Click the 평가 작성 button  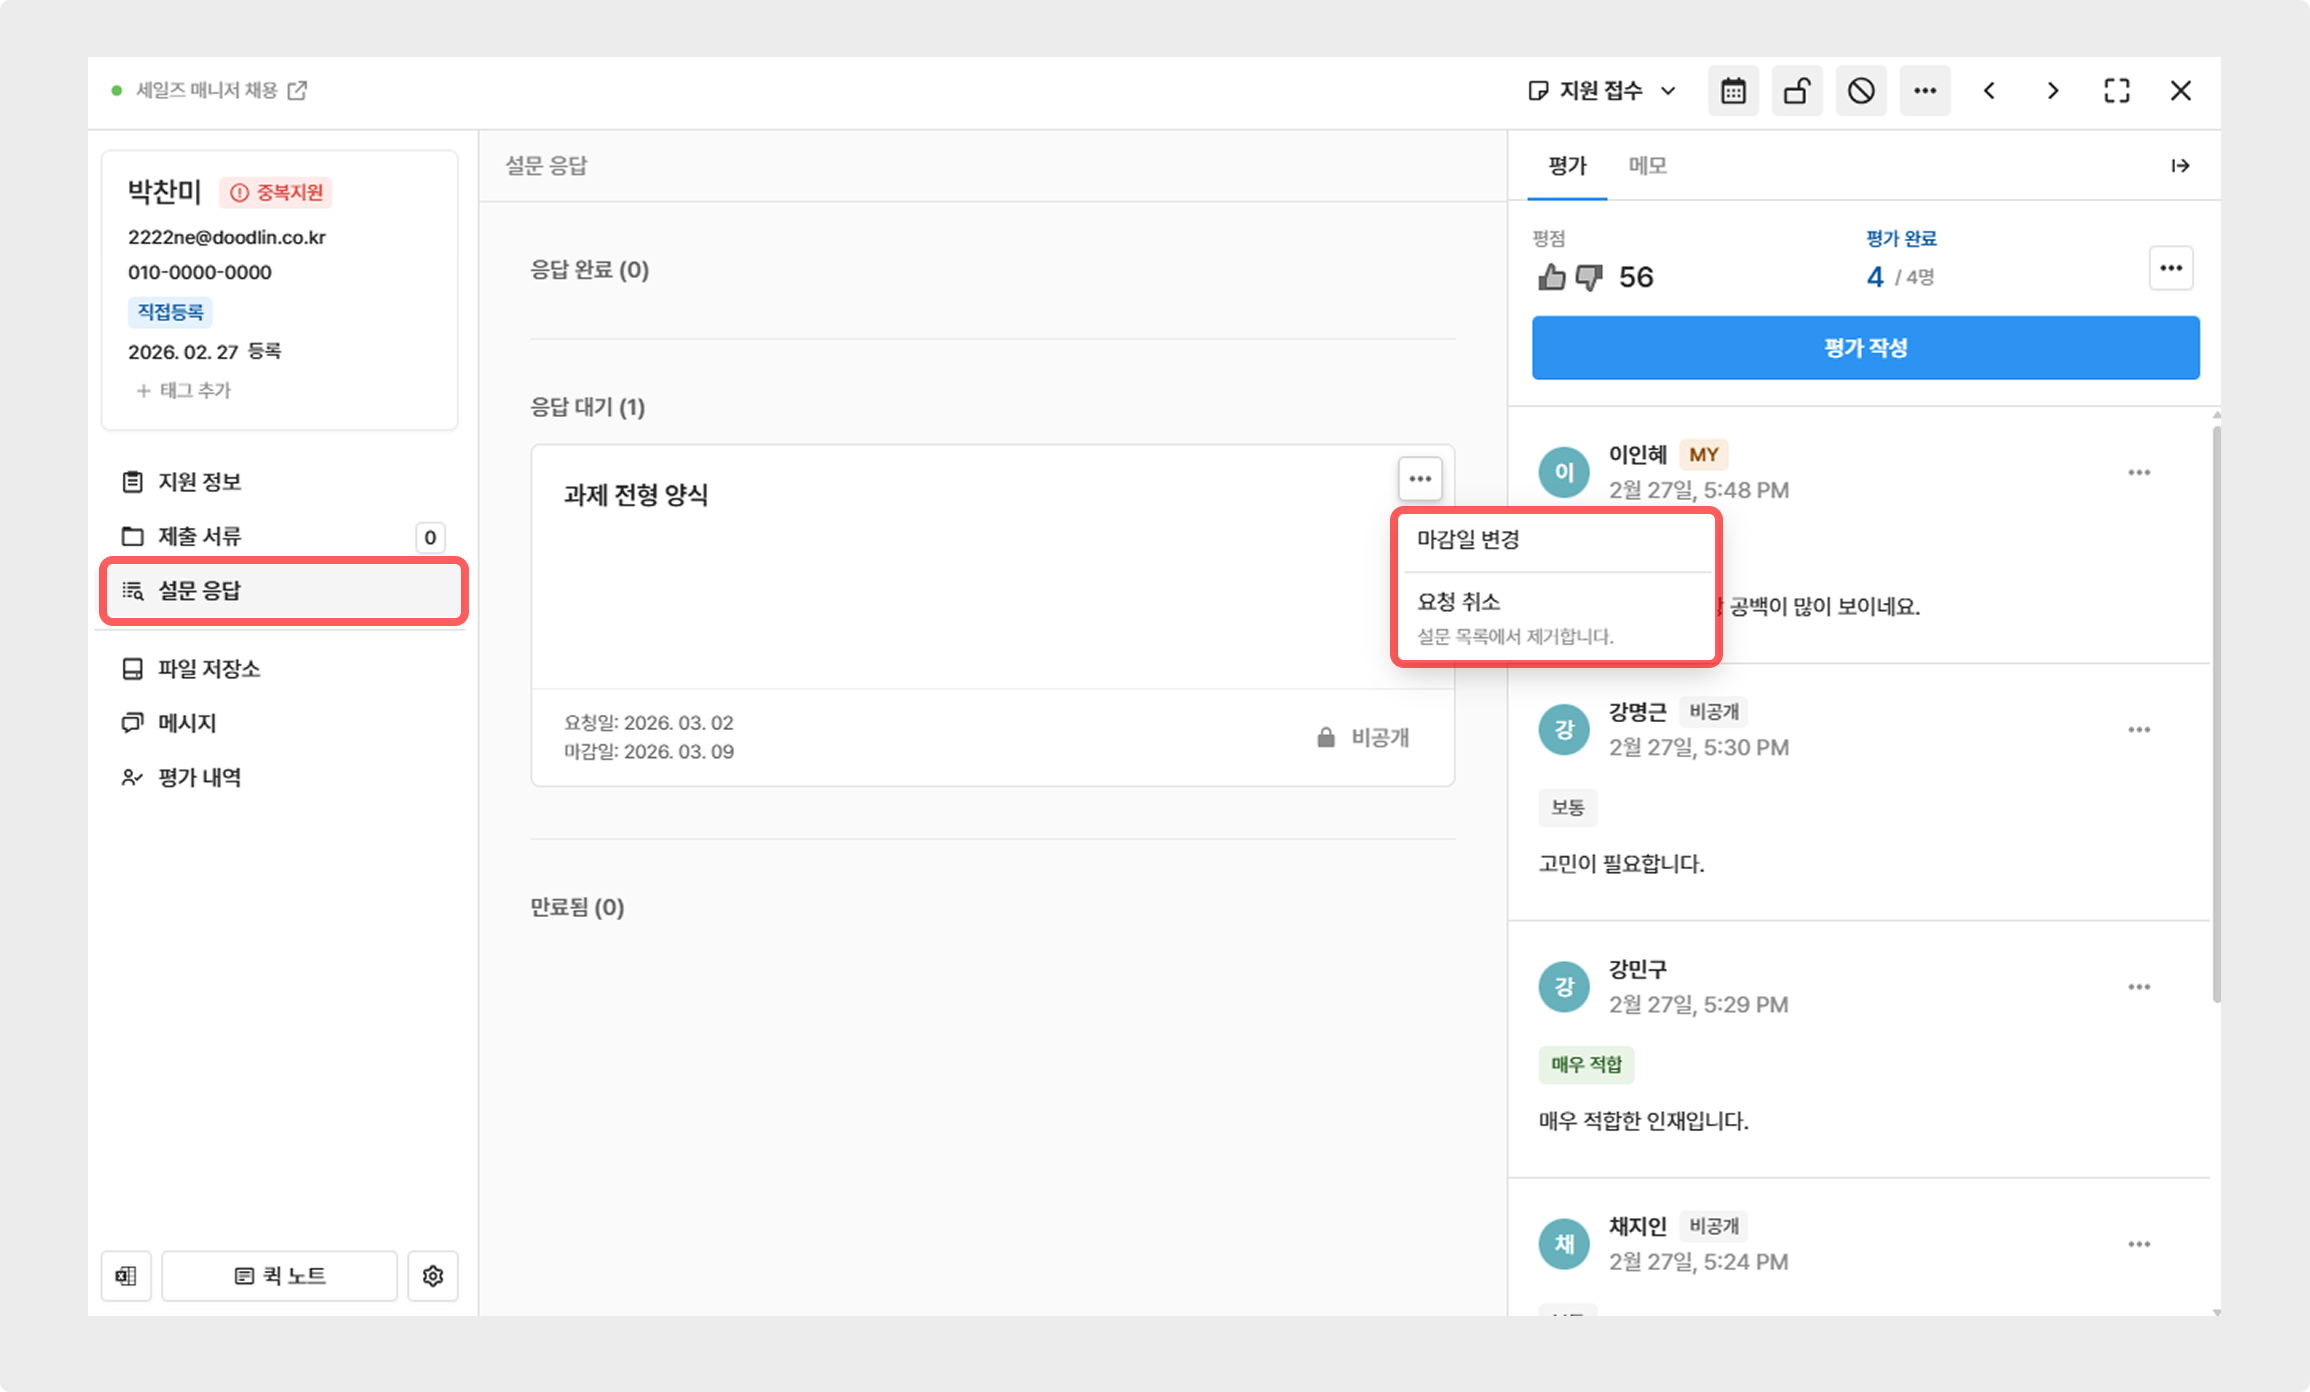(1865, 348)
